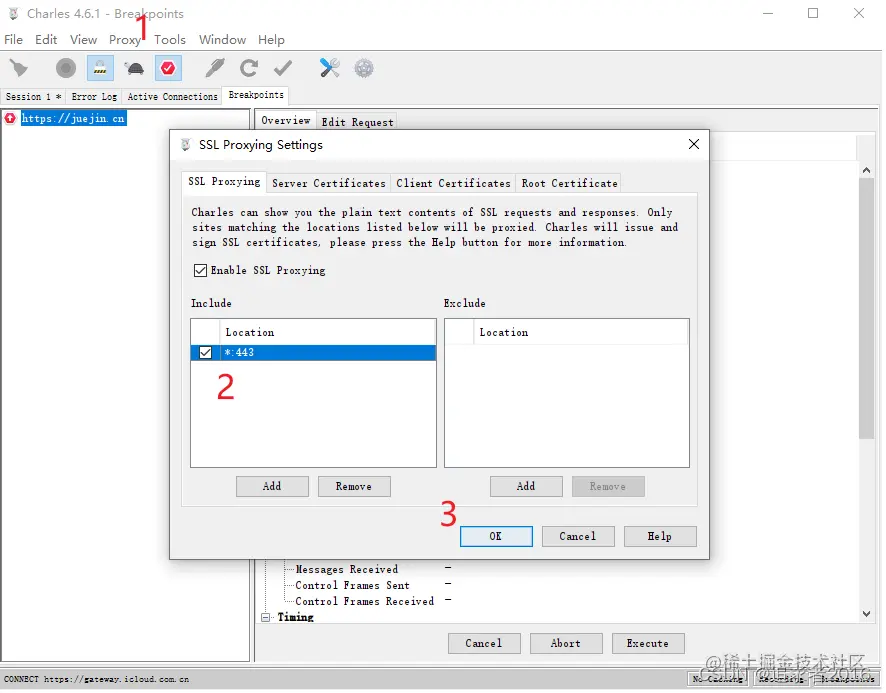Close the SSL Proxying Settings dialog
Screen dimensions: 886x693
click(x=694, y=144)
